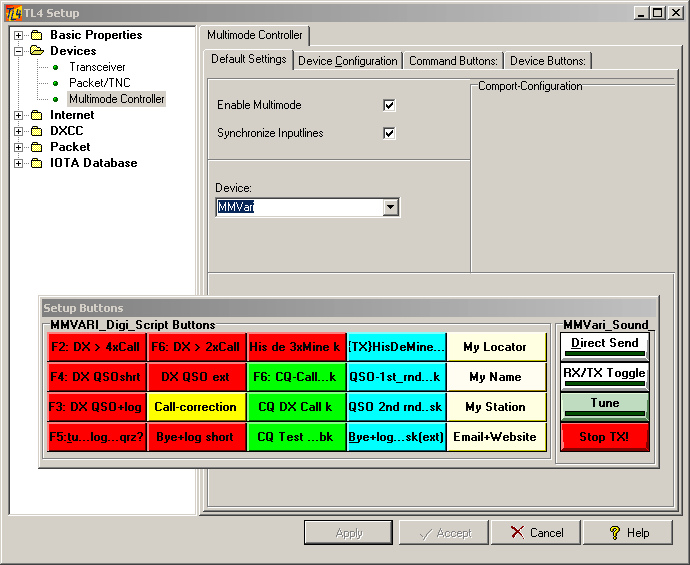
Task: Click the My Locator button
Action: [496, 347]
